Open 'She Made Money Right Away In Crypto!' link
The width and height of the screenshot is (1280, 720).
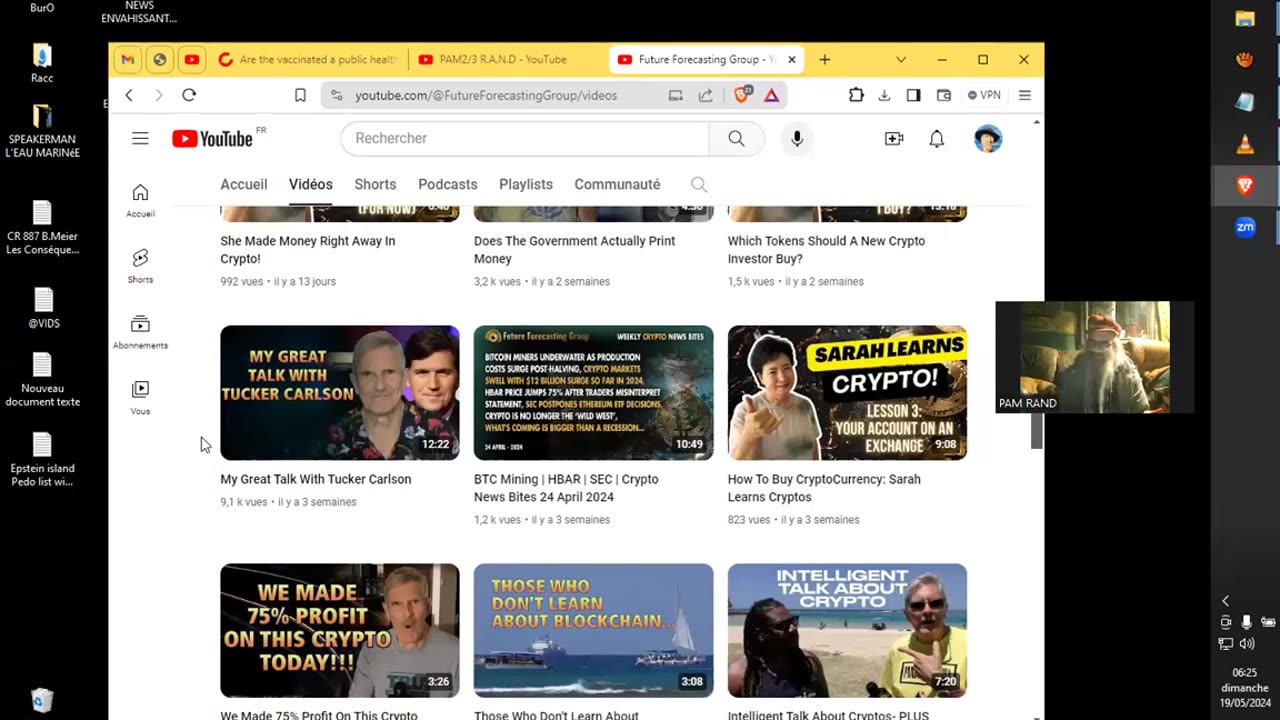coord(308,250)
